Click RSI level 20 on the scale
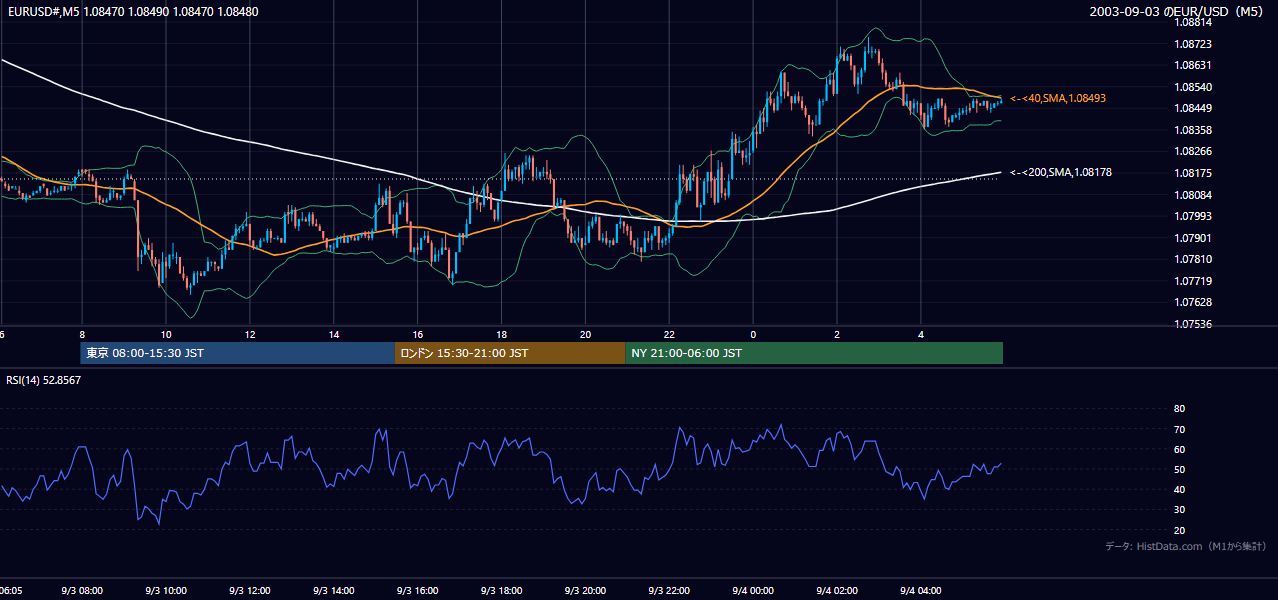Image resolution: width=1278 pixels, height=600 pixels. [x=1179, y=530]
